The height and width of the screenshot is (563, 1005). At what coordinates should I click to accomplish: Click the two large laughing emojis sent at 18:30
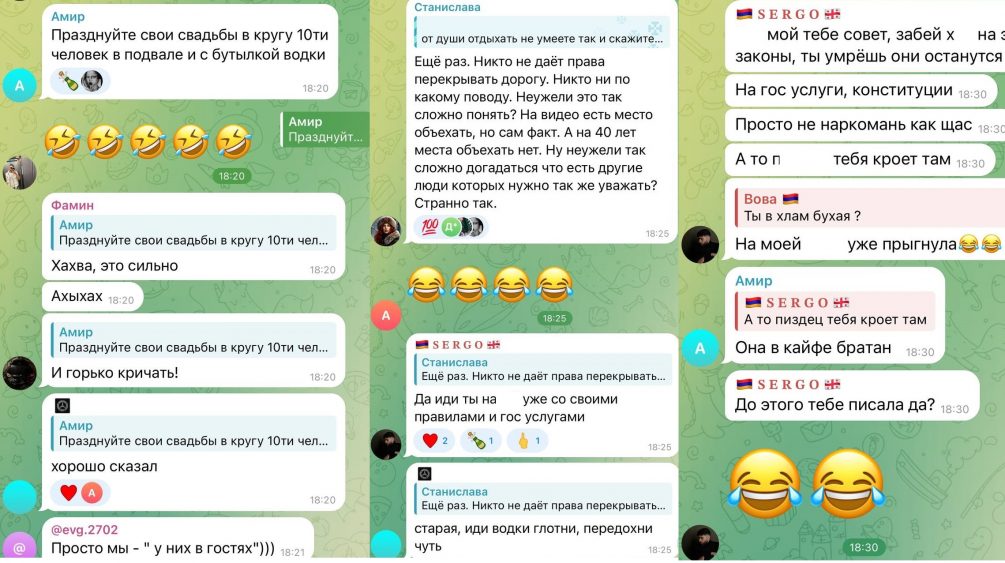tap(806, 483)
